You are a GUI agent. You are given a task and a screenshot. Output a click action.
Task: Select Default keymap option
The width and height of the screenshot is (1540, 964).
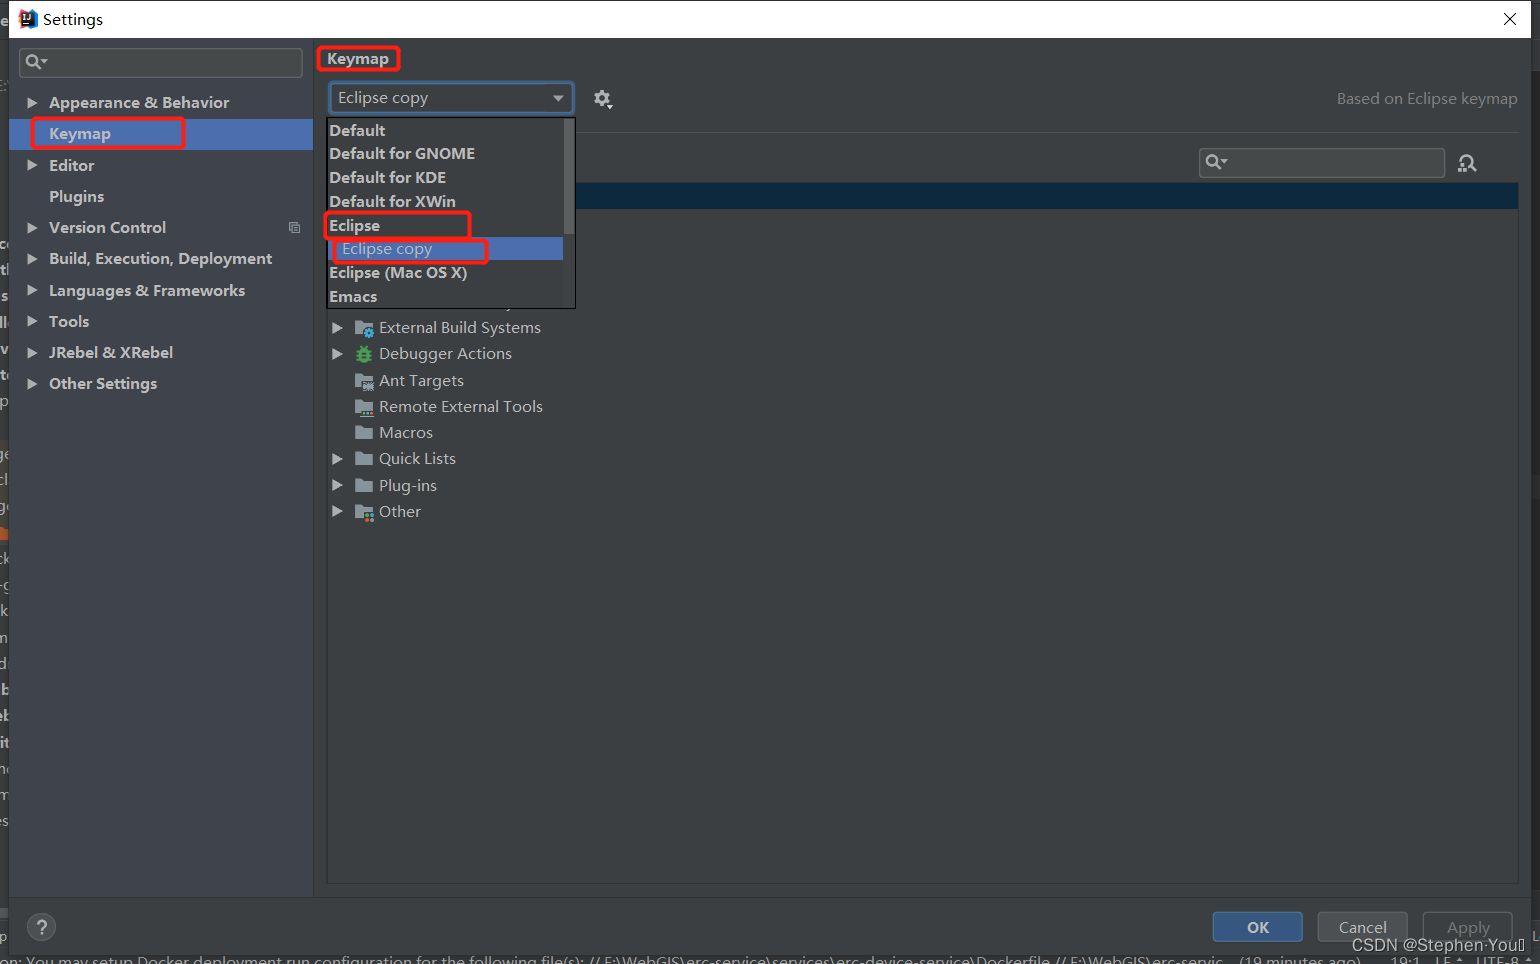pos(446,130)
